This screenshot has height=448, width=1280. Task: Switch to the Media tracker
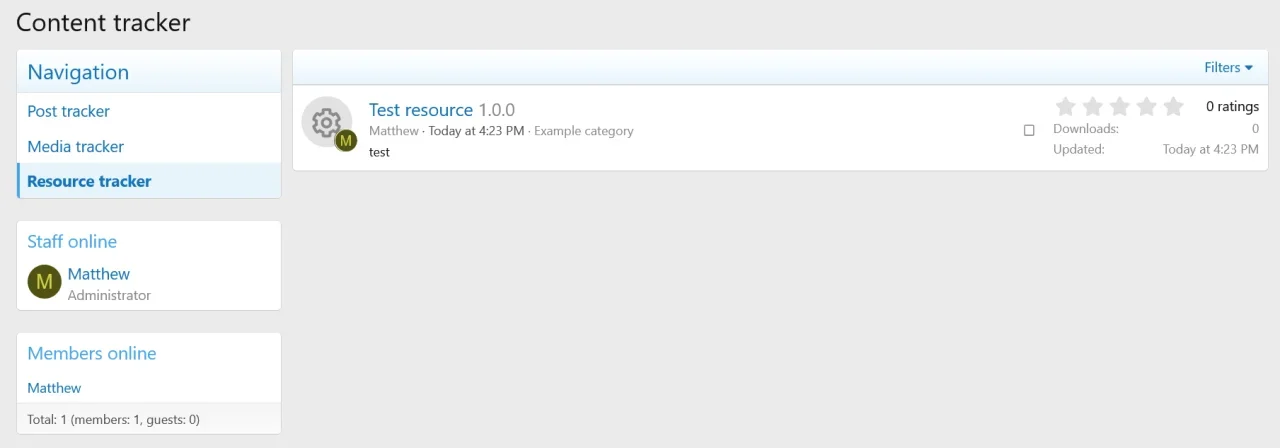click(x=76, y=146)
